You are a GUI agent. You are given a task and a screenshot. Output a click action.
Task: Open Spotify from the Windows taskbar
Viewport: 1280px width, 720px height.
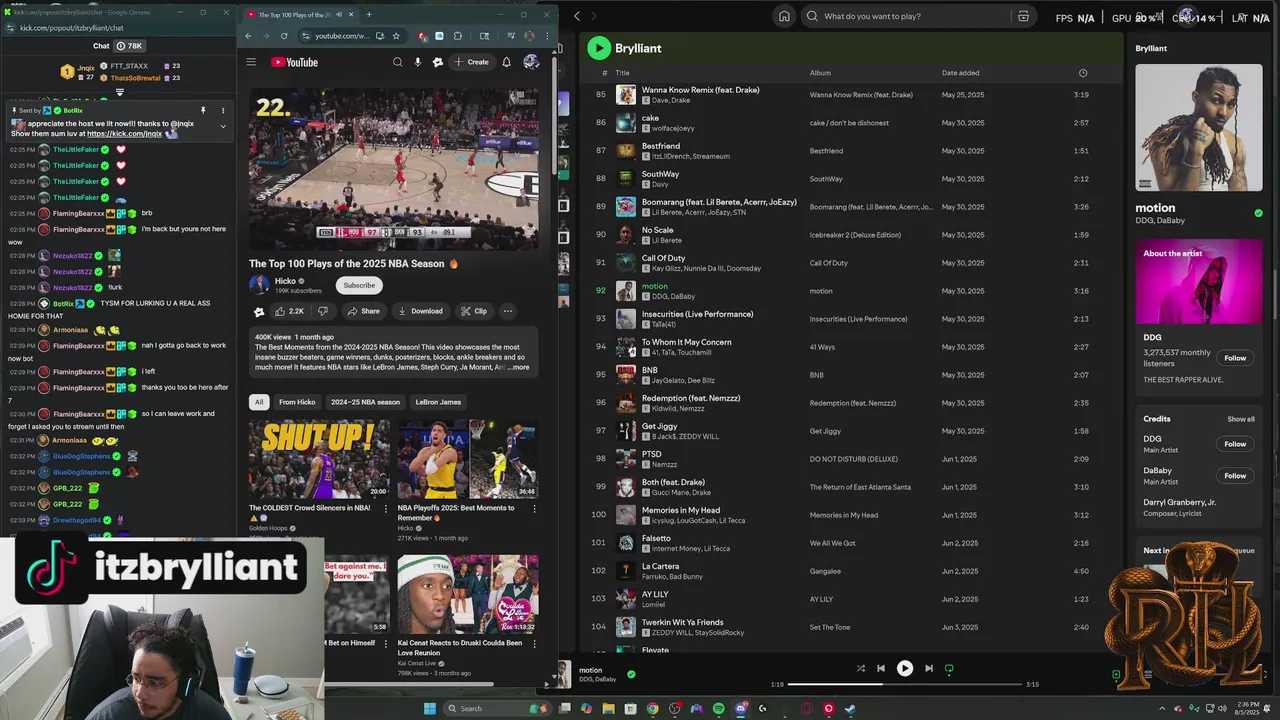pyautogui.click(x=718, y=708)
